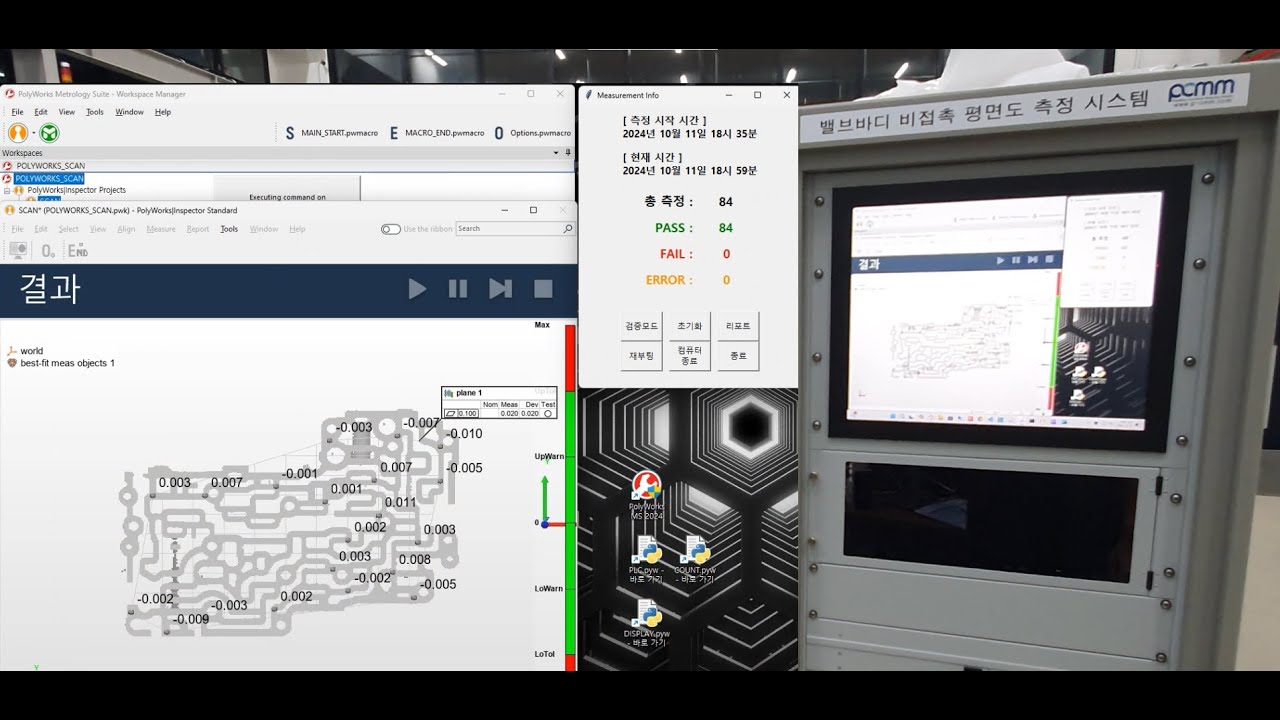
Task: Click the 리포트 button
Action: pos(738,326)
